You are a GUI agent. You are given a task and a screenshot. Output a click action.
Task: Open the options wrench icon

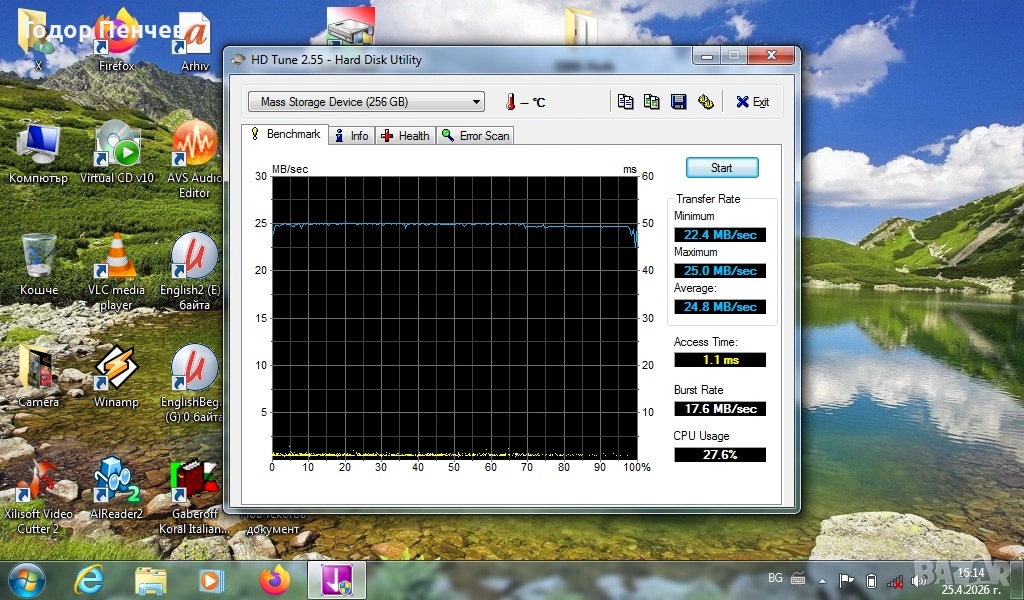point(705,102)
